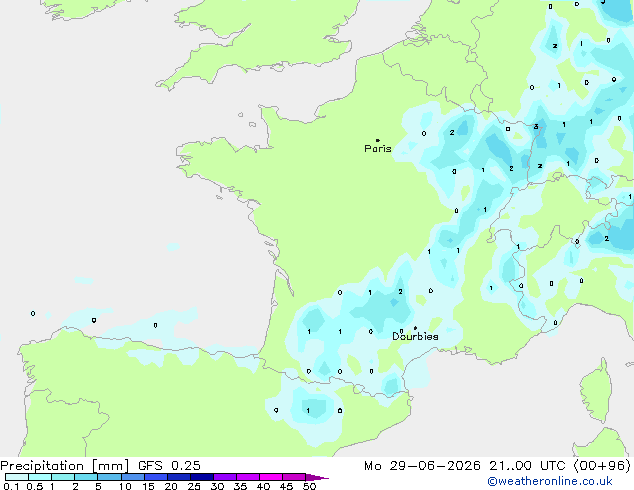Select the 40–45 mm magenta legend box
This screenshot has height=490, width=634.
click(271, 477)
